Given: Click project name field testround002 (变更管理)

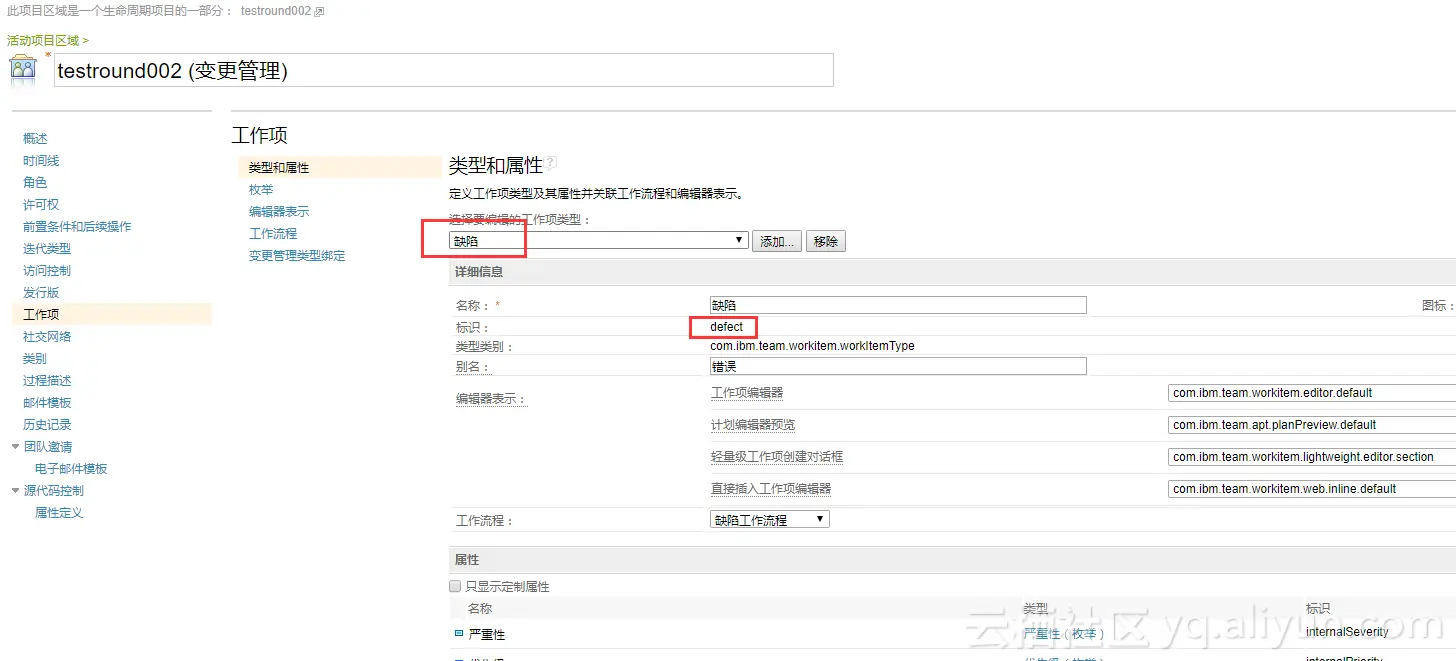Looking at the screenshot, I should [x=444, y=70].
